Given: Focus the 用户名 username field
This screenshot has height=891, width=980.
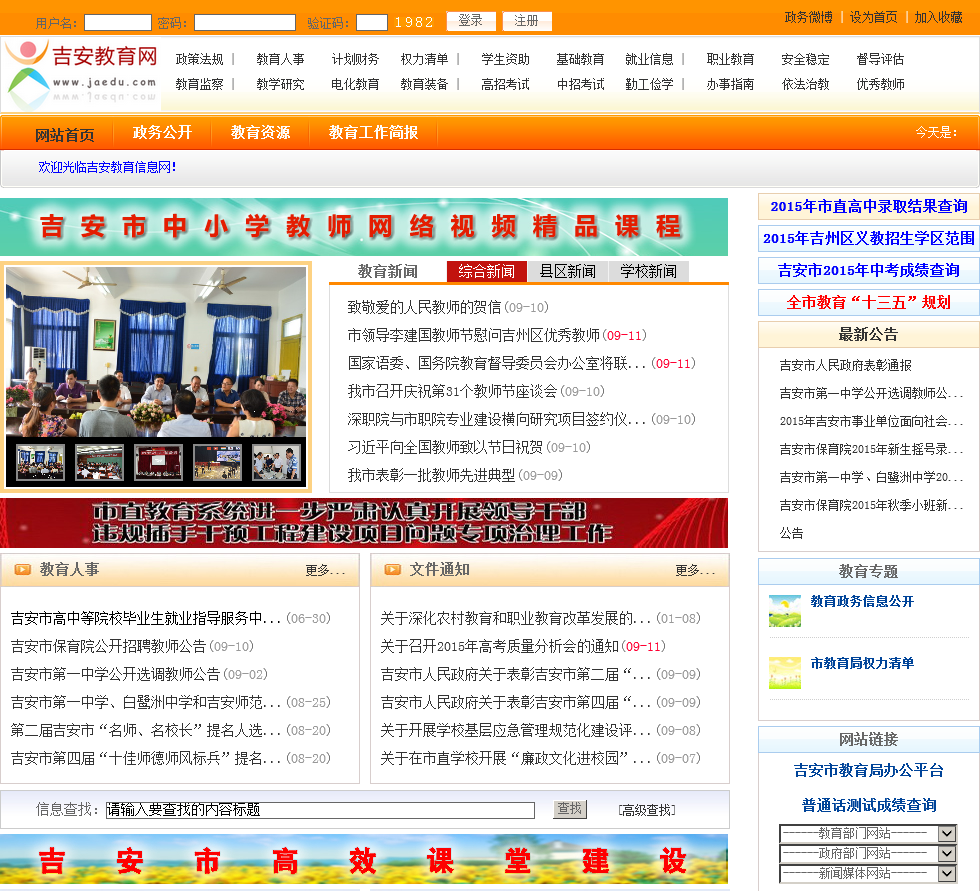Looking at the screenshot, I should point(118,22).
